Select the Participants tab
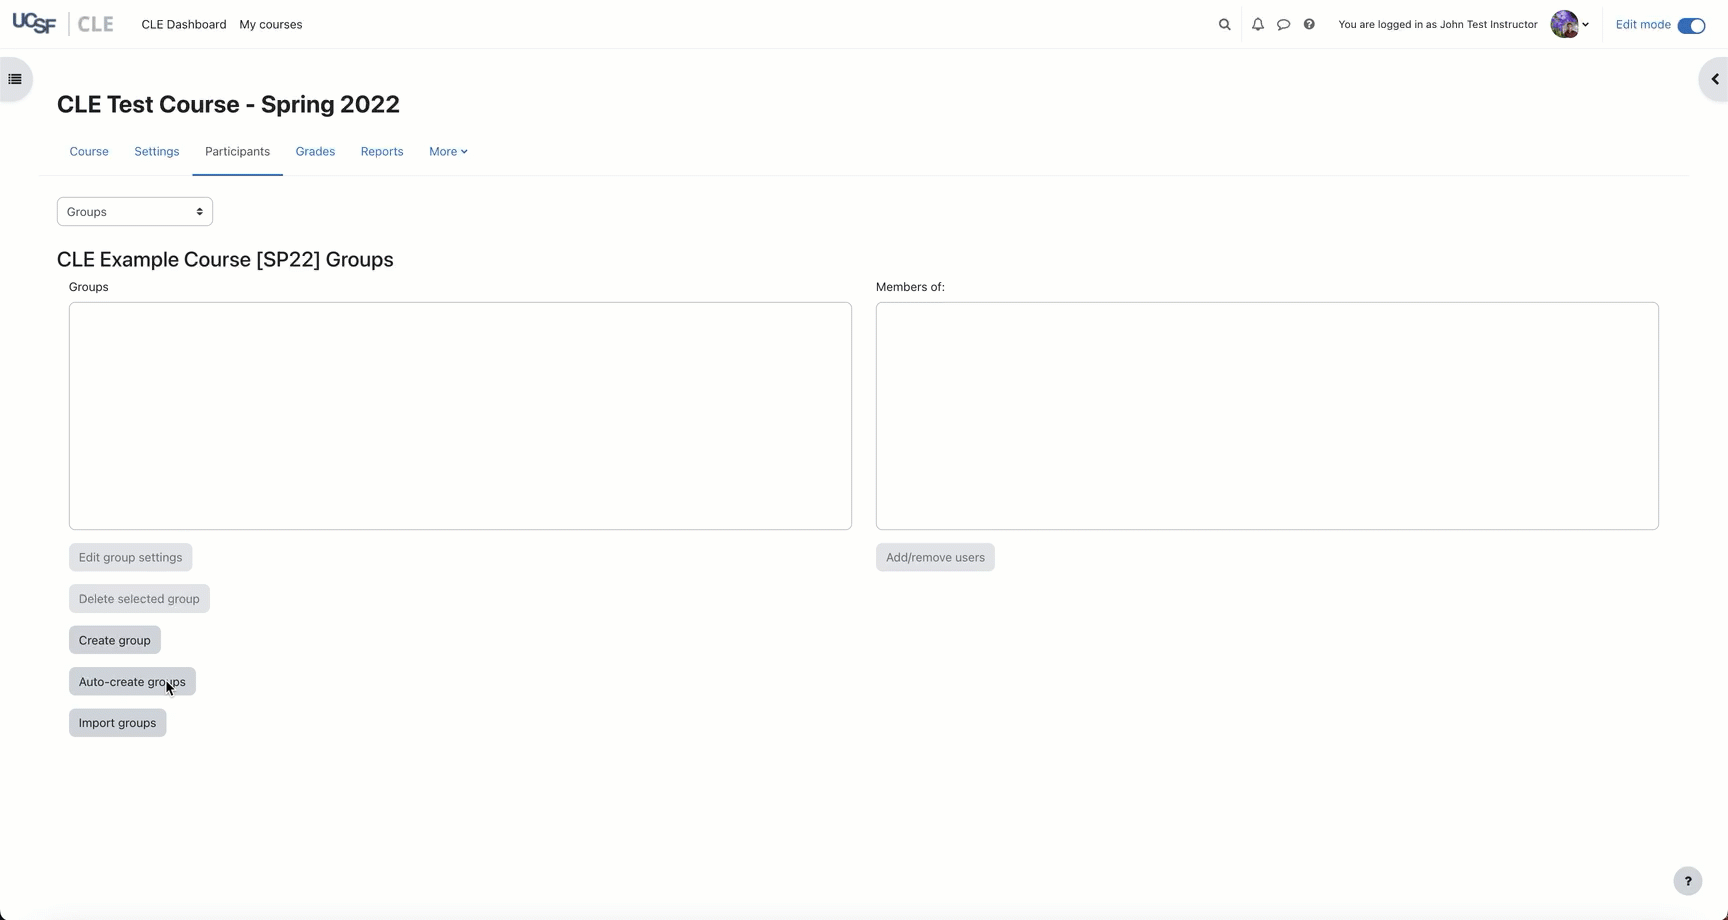This screenshot has height=920, width=1728. point(237,152)
